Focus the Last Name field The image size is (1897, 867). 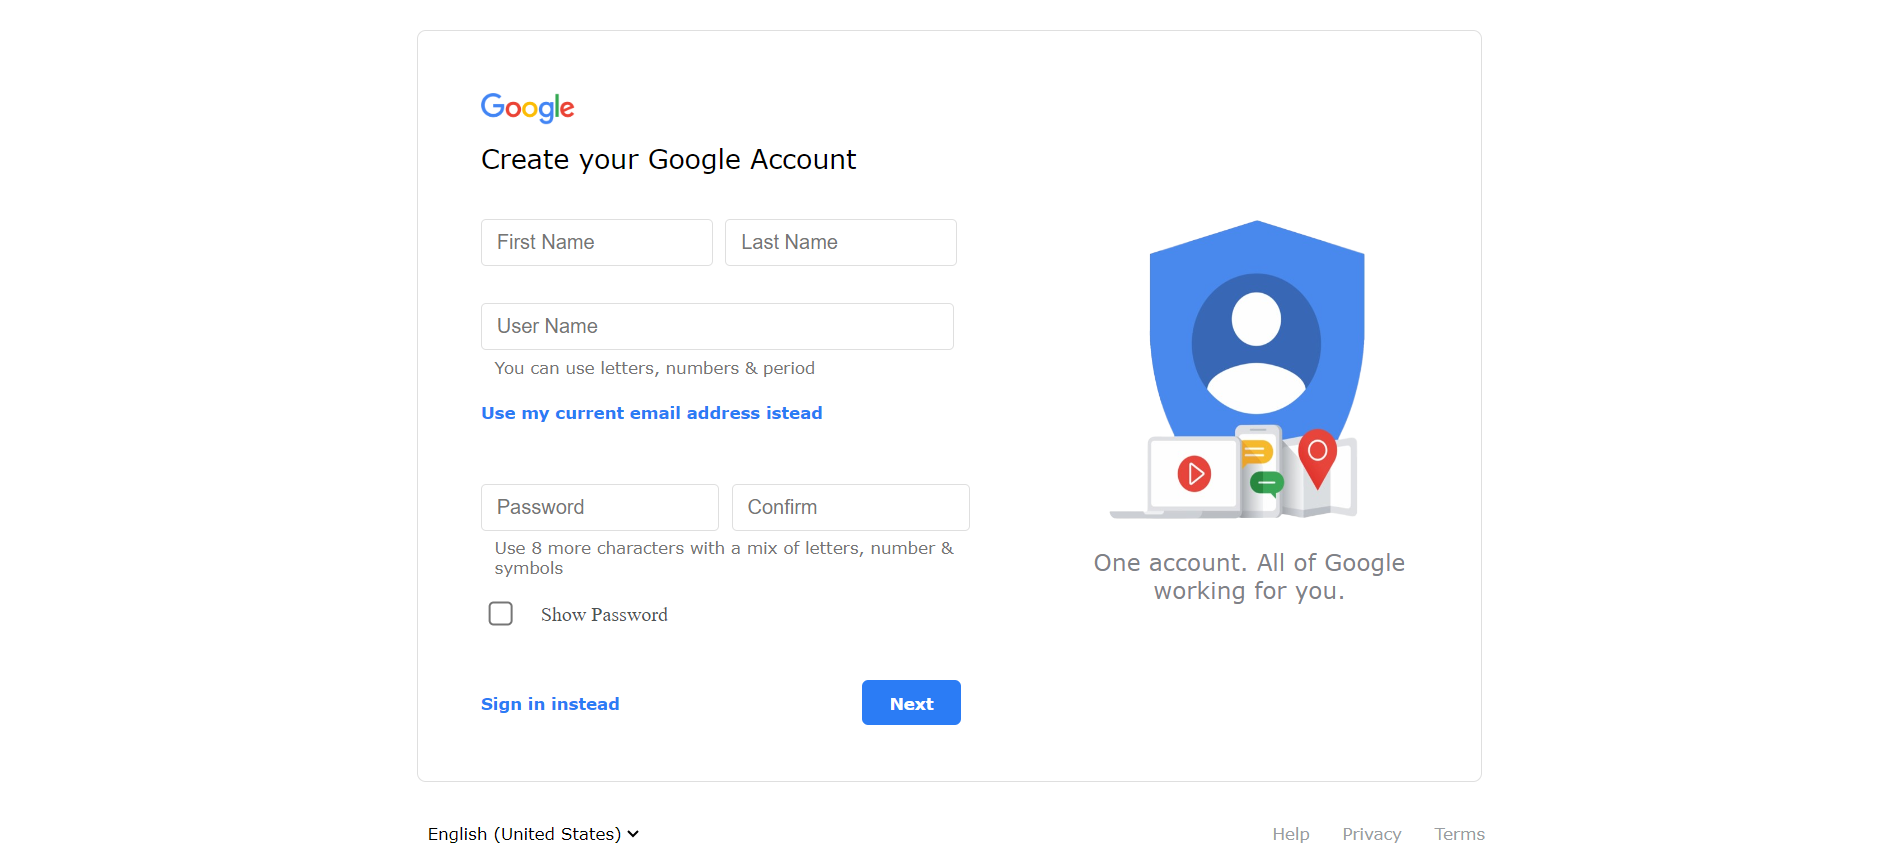point(841,243)
